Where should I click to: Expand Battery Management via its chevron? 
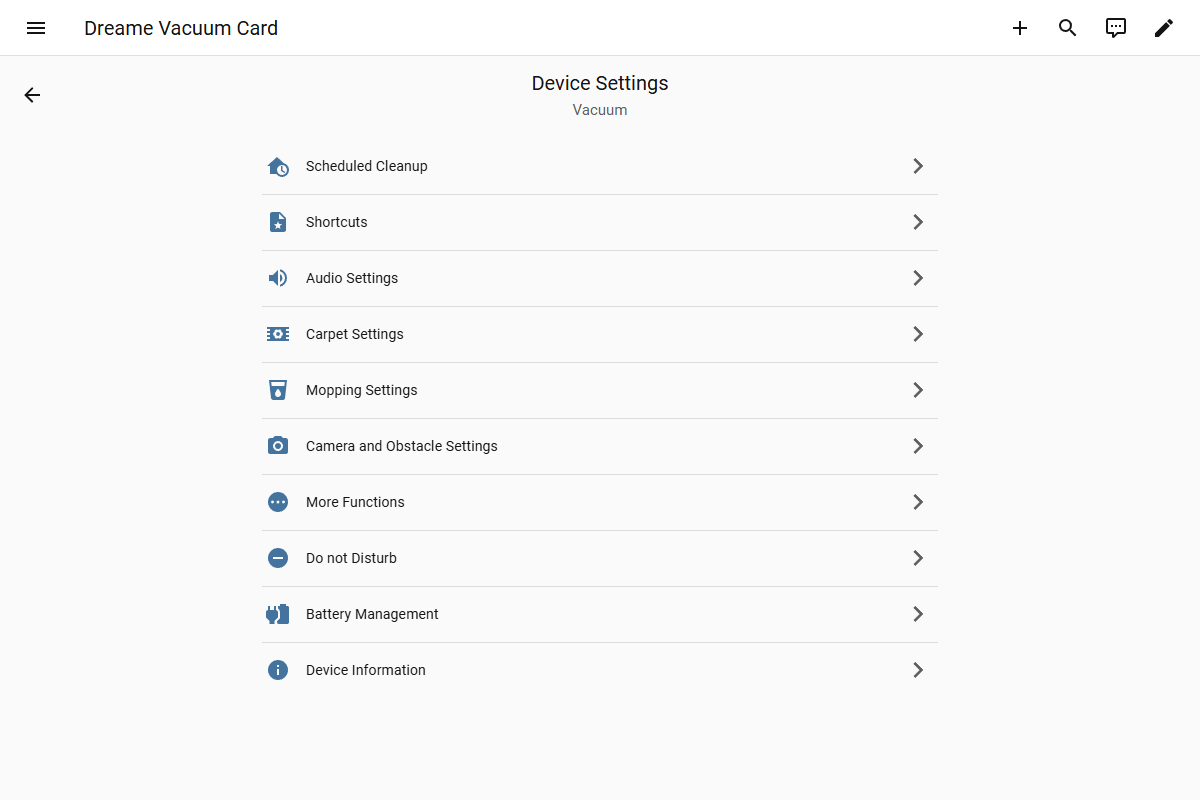click(918, 614)
